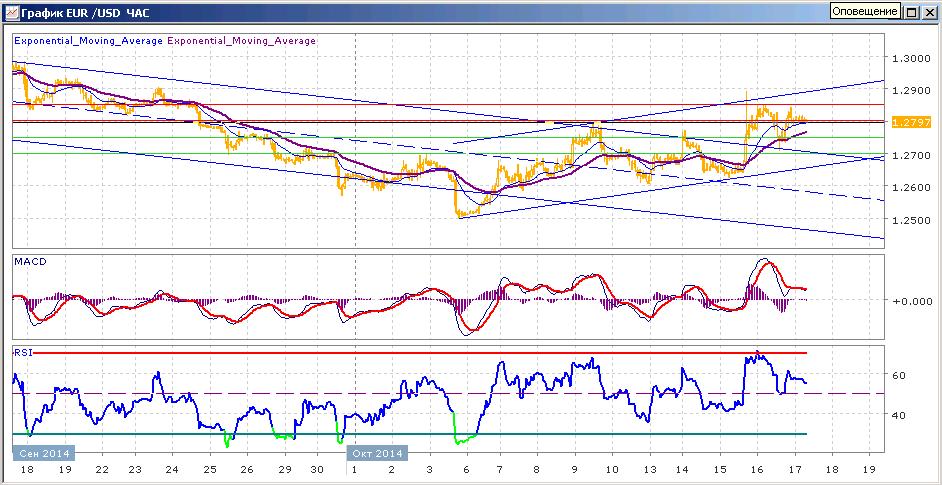This screenshot has width=942, height=485.
Task: Select the blue Exponential_Moving_Average legend label
Action: coord(88,41)
